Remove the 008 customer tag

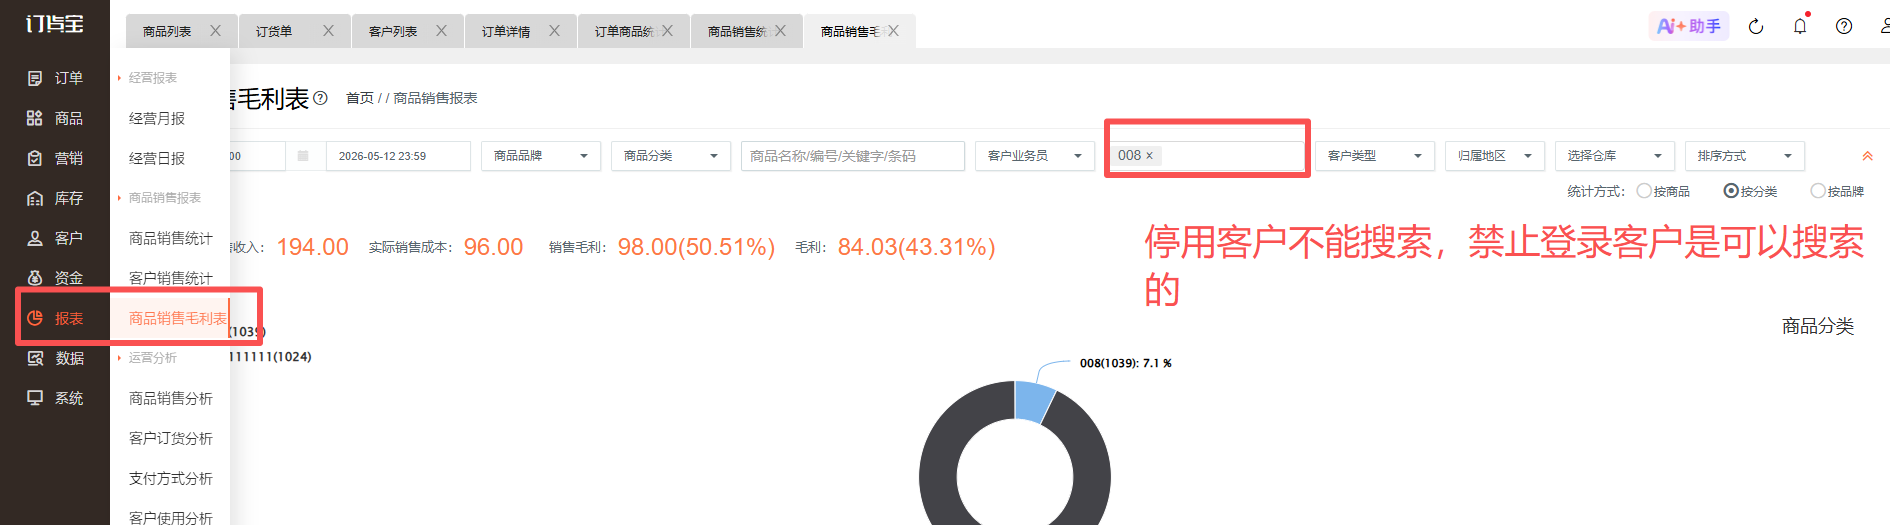point(1150,155)
